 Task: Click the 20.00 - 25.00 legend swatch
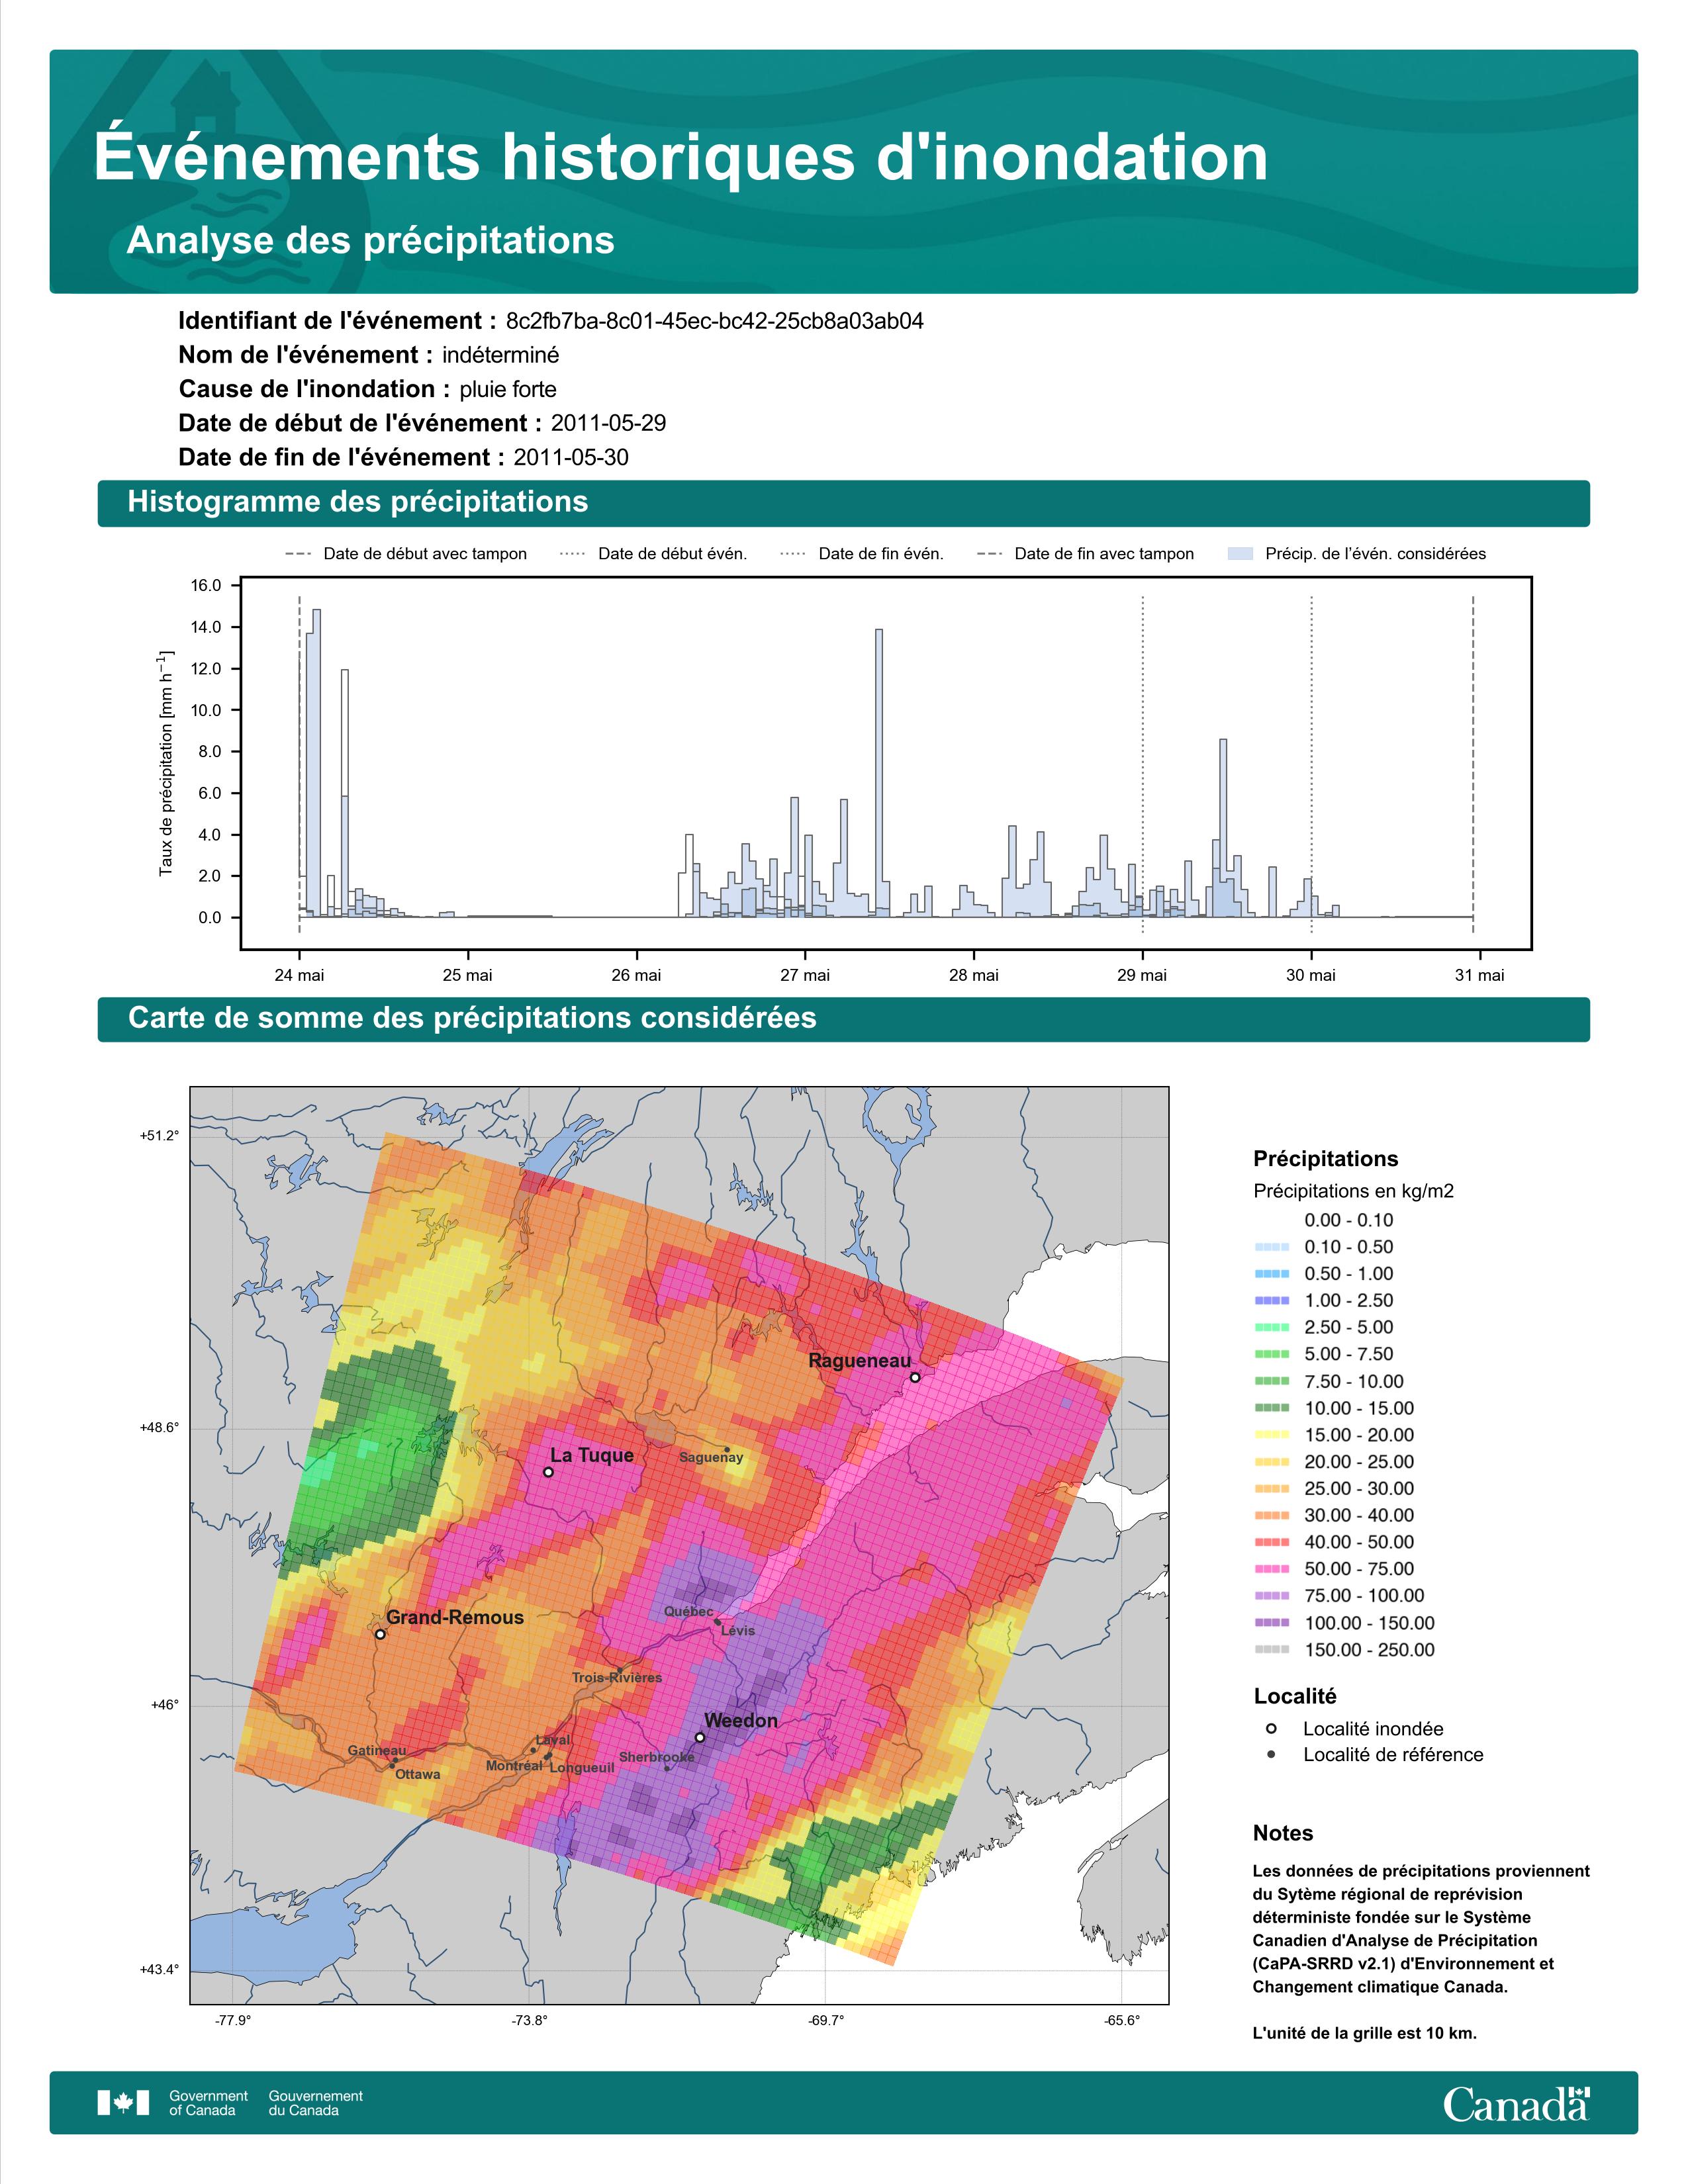click(x=1271, y=1462)
